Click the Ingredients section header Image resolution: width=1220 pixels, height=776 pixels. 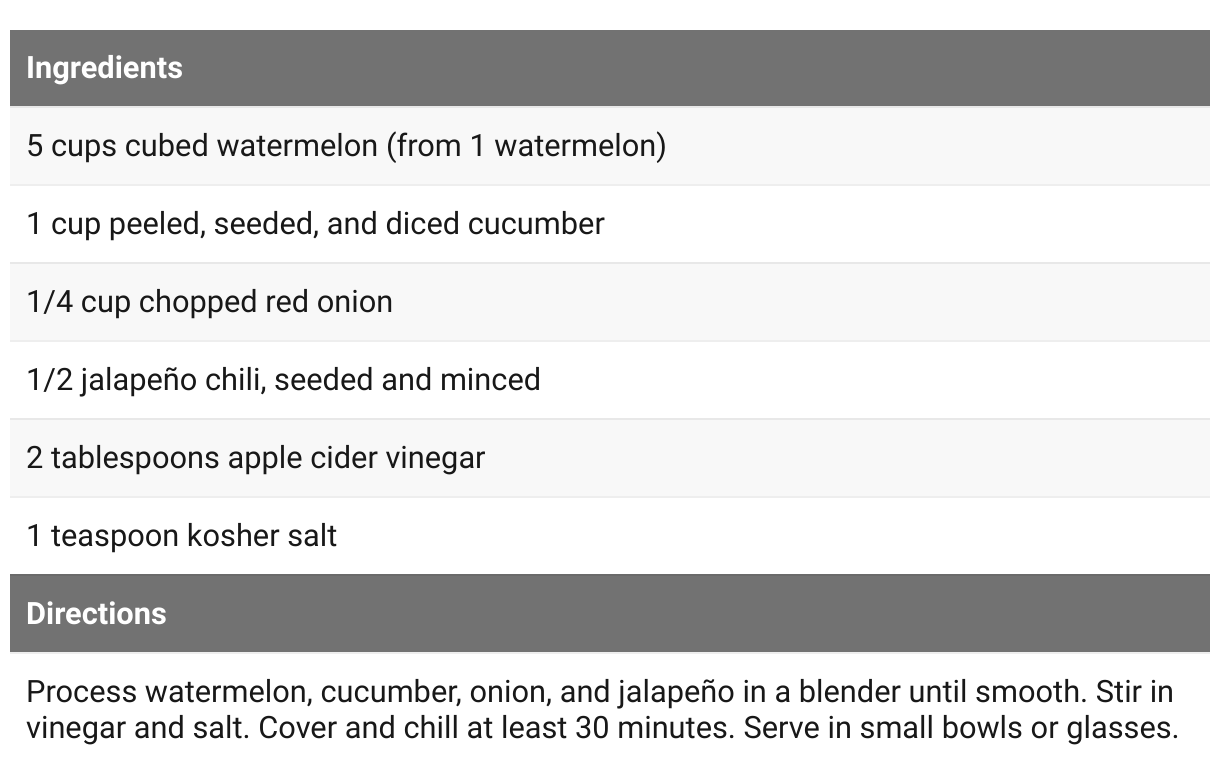105,68
